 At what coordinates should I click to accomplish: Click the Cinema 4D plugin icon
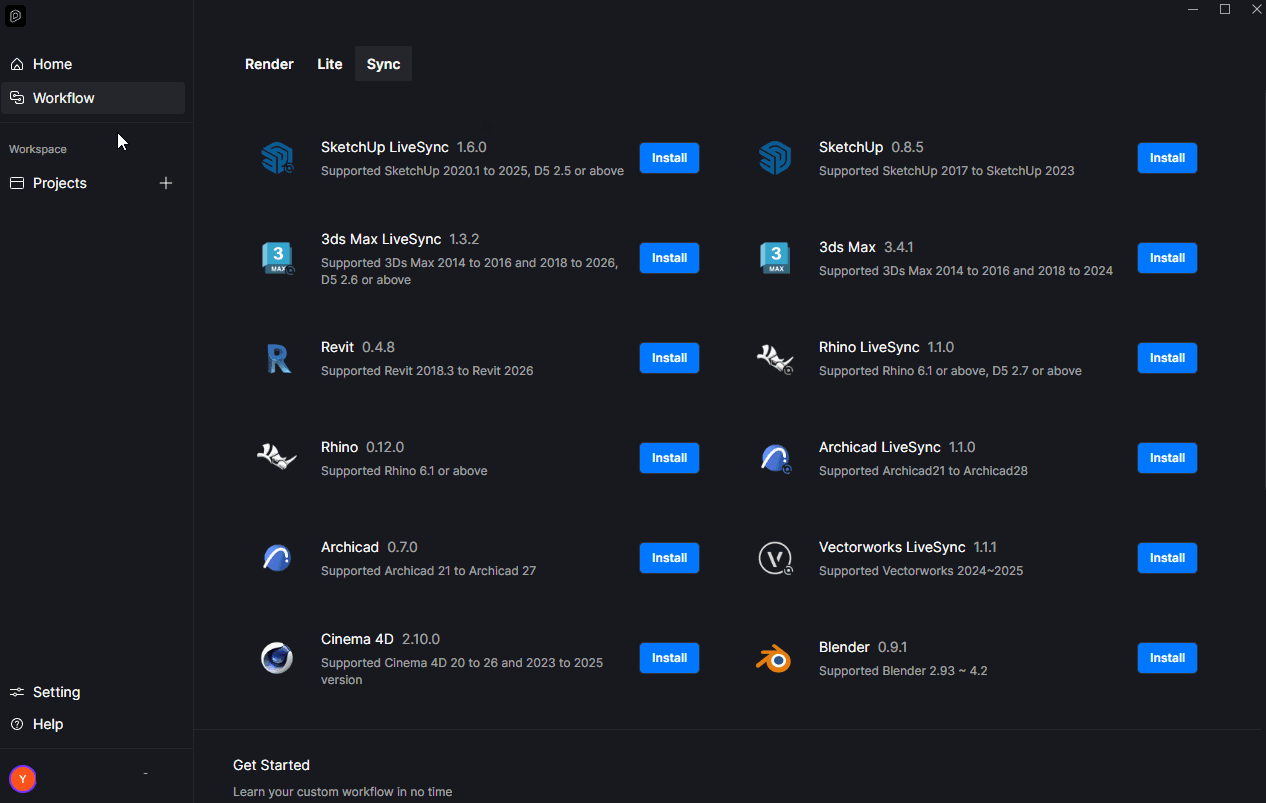(277, 658)
